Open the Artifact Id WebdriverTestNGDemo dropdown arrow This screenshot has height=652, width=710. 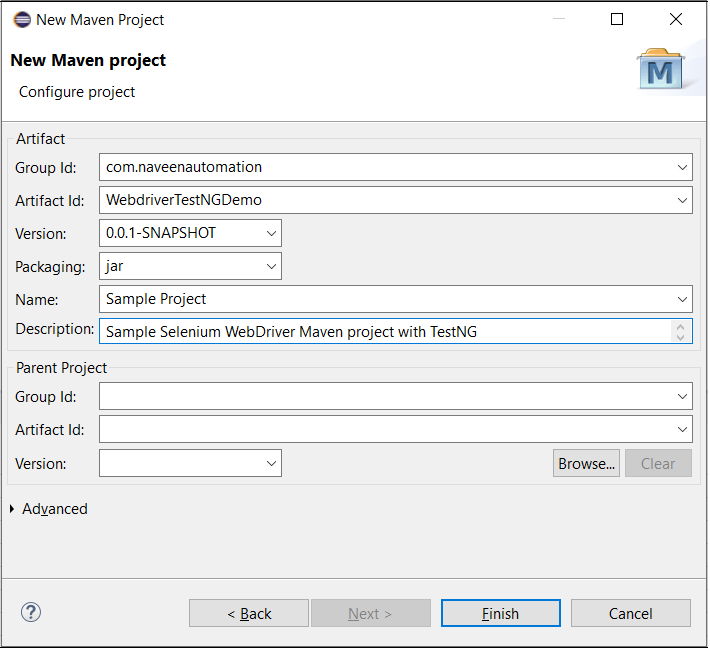tap(682, 201)
